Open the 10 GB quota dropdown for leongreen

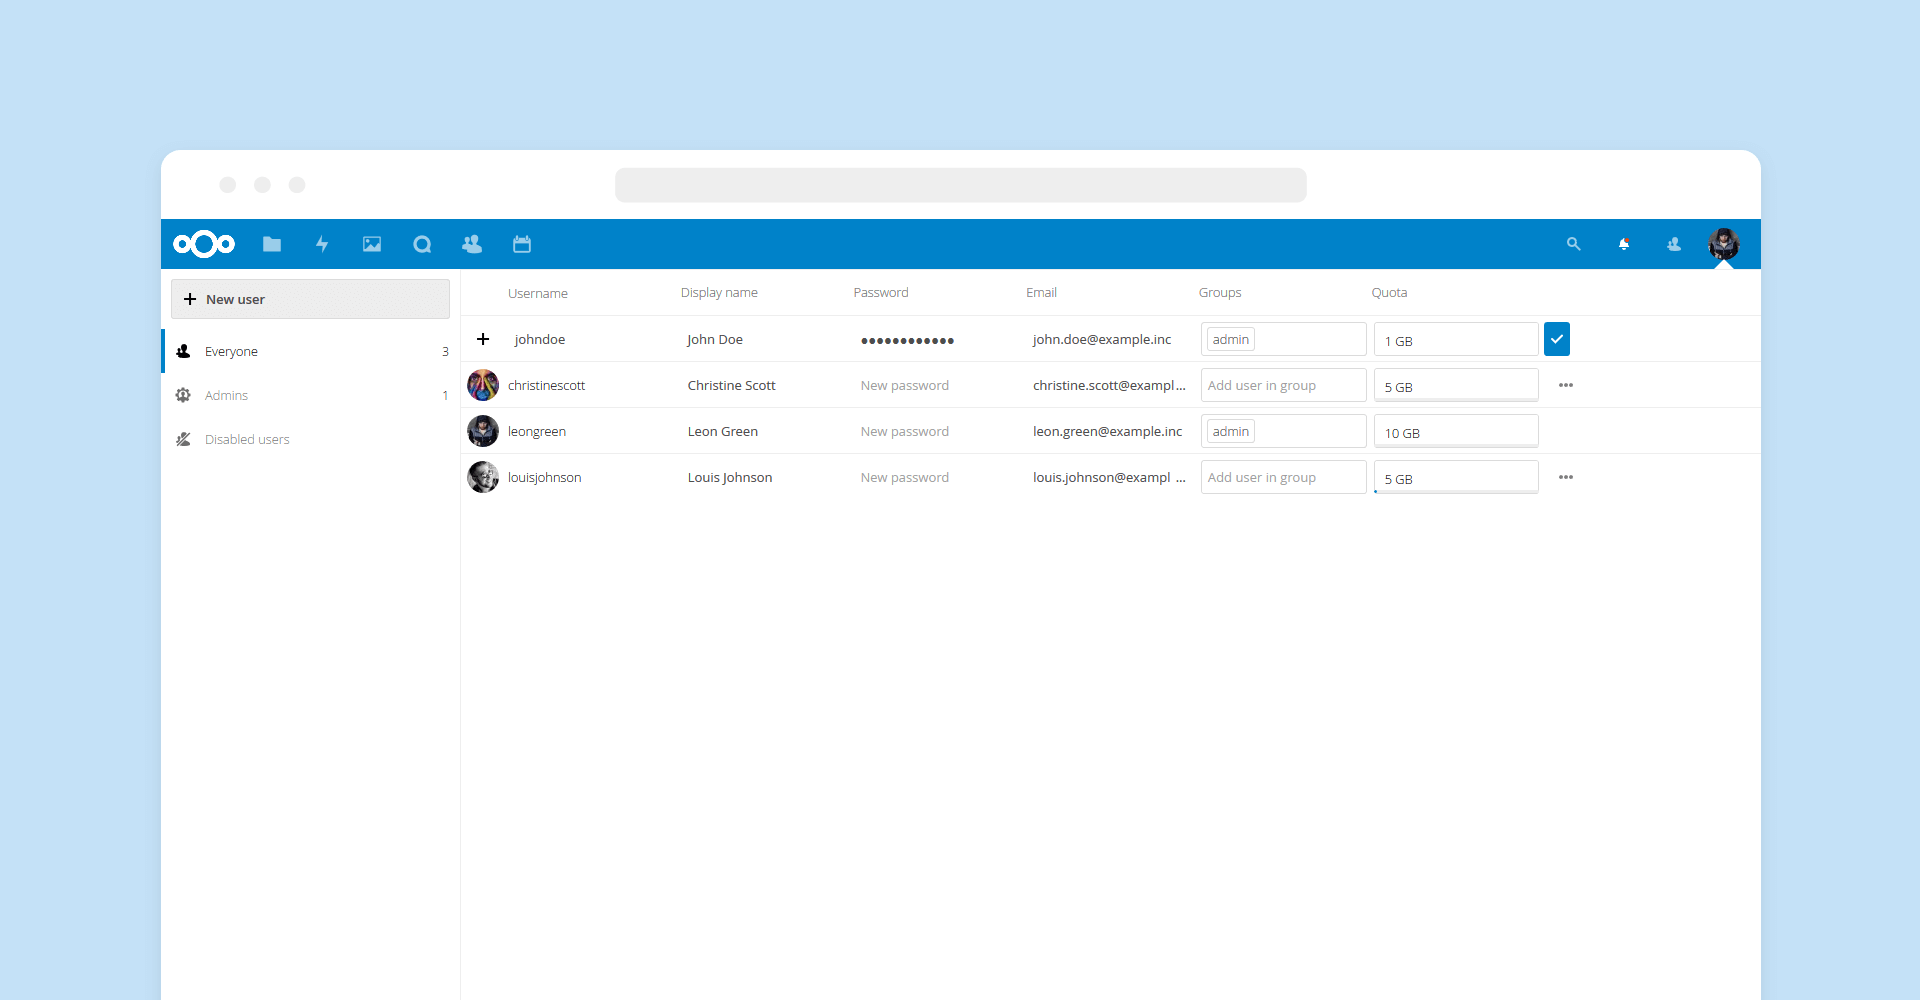point(1456,431)
